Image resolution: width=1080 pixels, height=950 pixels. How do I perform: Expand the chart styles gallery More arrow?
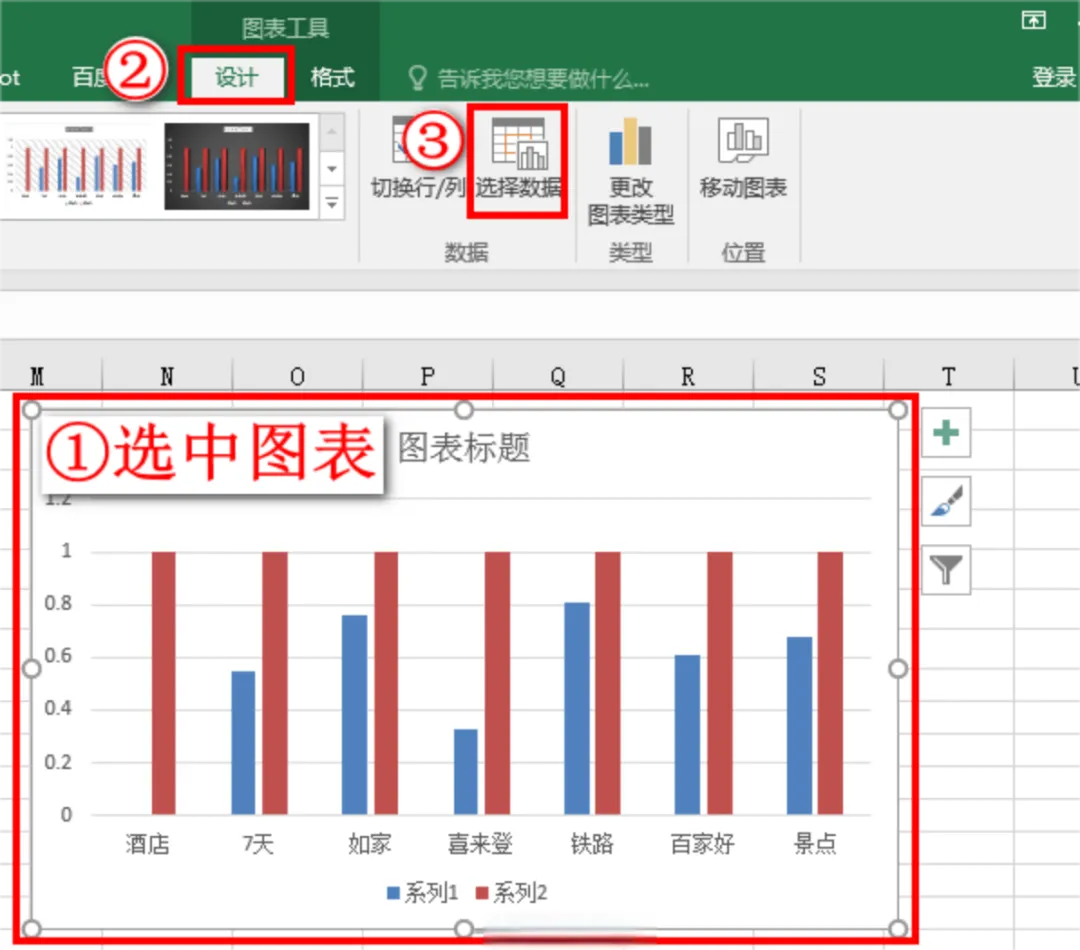click(x=332, y=204)
